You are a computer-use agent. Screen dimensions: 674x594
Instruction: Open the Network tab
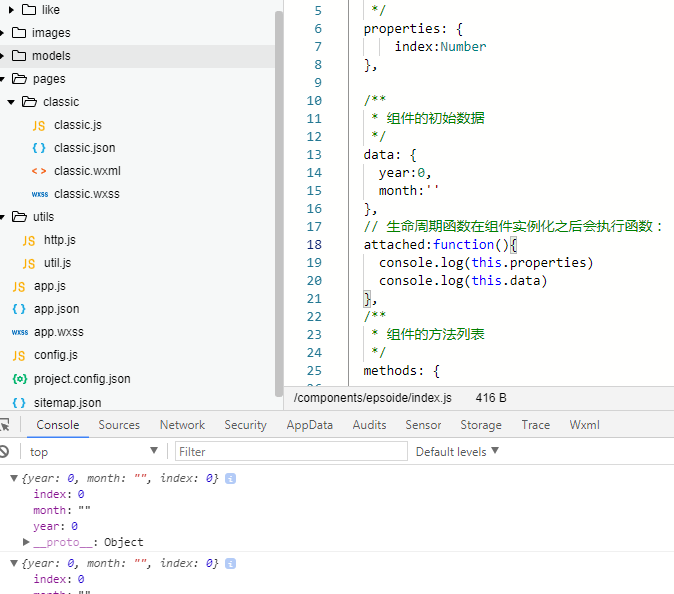click(x=182, y=425)
